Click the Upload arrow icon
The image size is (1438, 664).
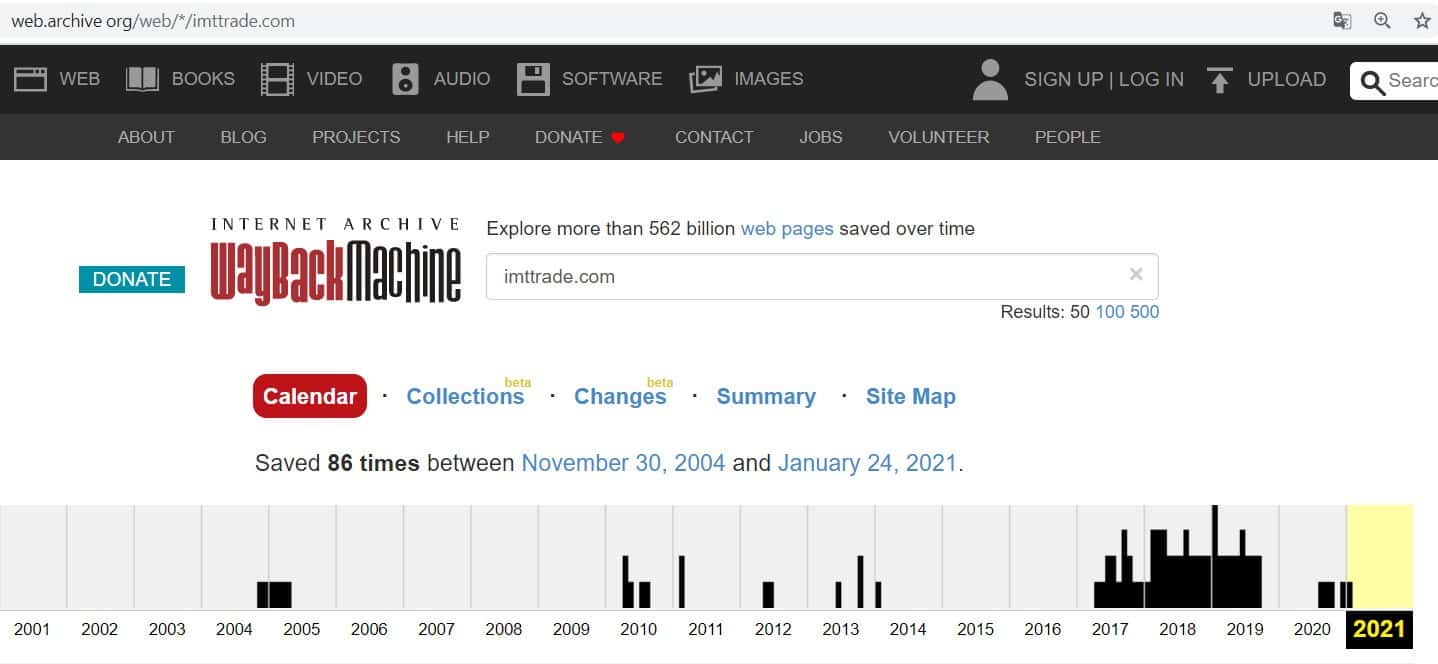[1219, 80]
